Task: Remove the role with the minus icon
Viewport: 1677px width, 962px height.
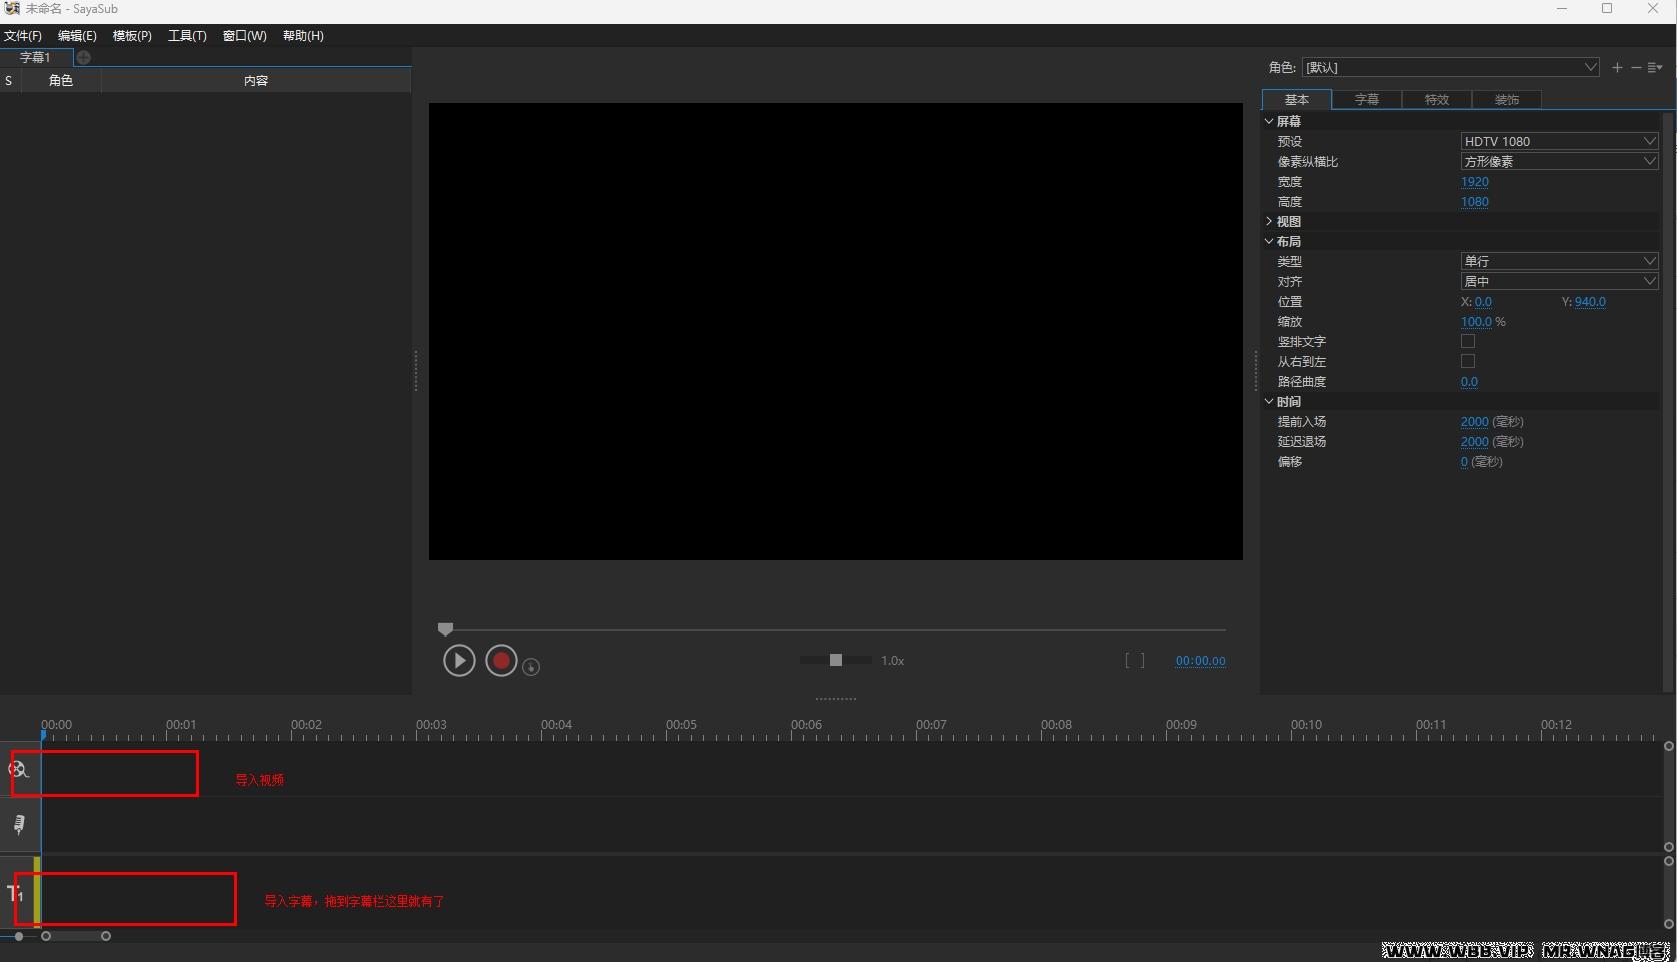Action: [1636, 67]
